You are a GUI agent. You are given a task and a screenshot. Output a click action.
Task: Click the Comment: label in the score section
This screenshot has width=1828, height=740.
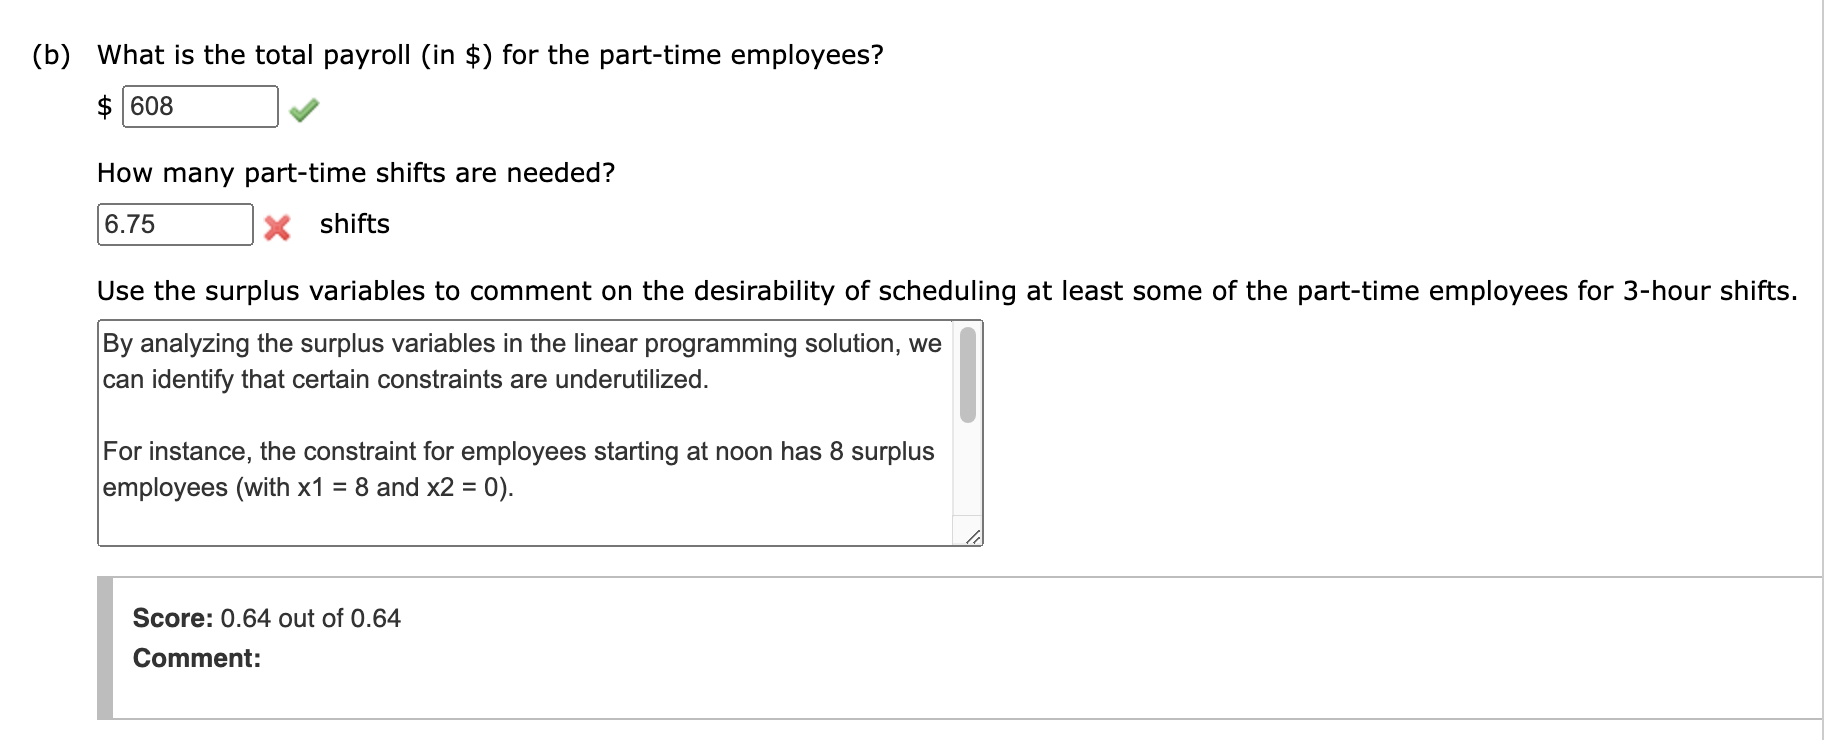(x=195, y=658)
